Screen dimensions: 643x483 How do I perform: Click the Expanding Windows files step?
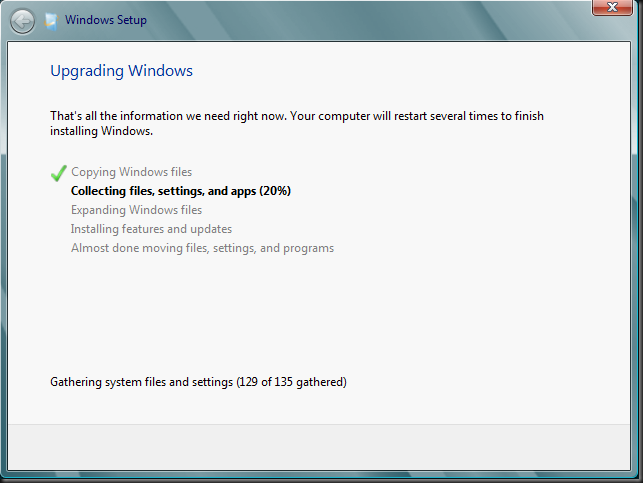136,210
